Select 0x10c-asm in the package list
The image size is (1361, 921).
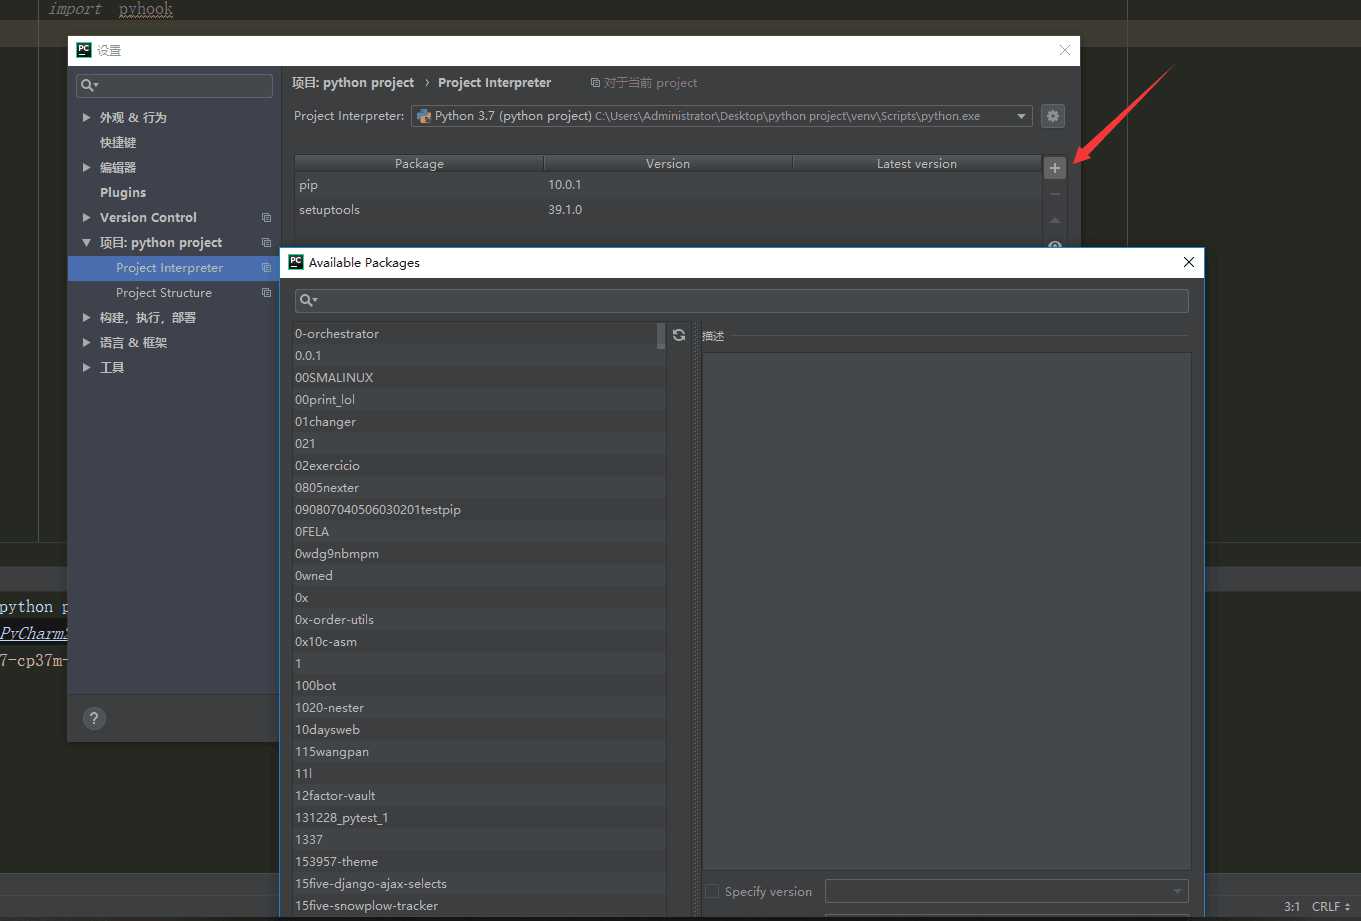click(480, 642)
